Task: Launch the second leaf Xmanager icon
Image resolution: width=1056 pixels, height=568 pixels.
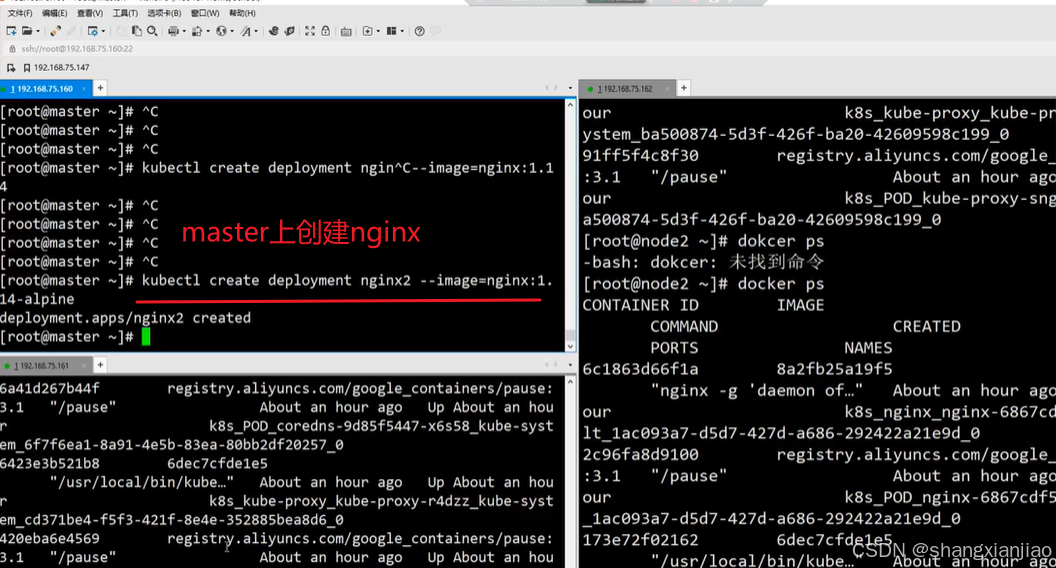Action: point(290,31)
